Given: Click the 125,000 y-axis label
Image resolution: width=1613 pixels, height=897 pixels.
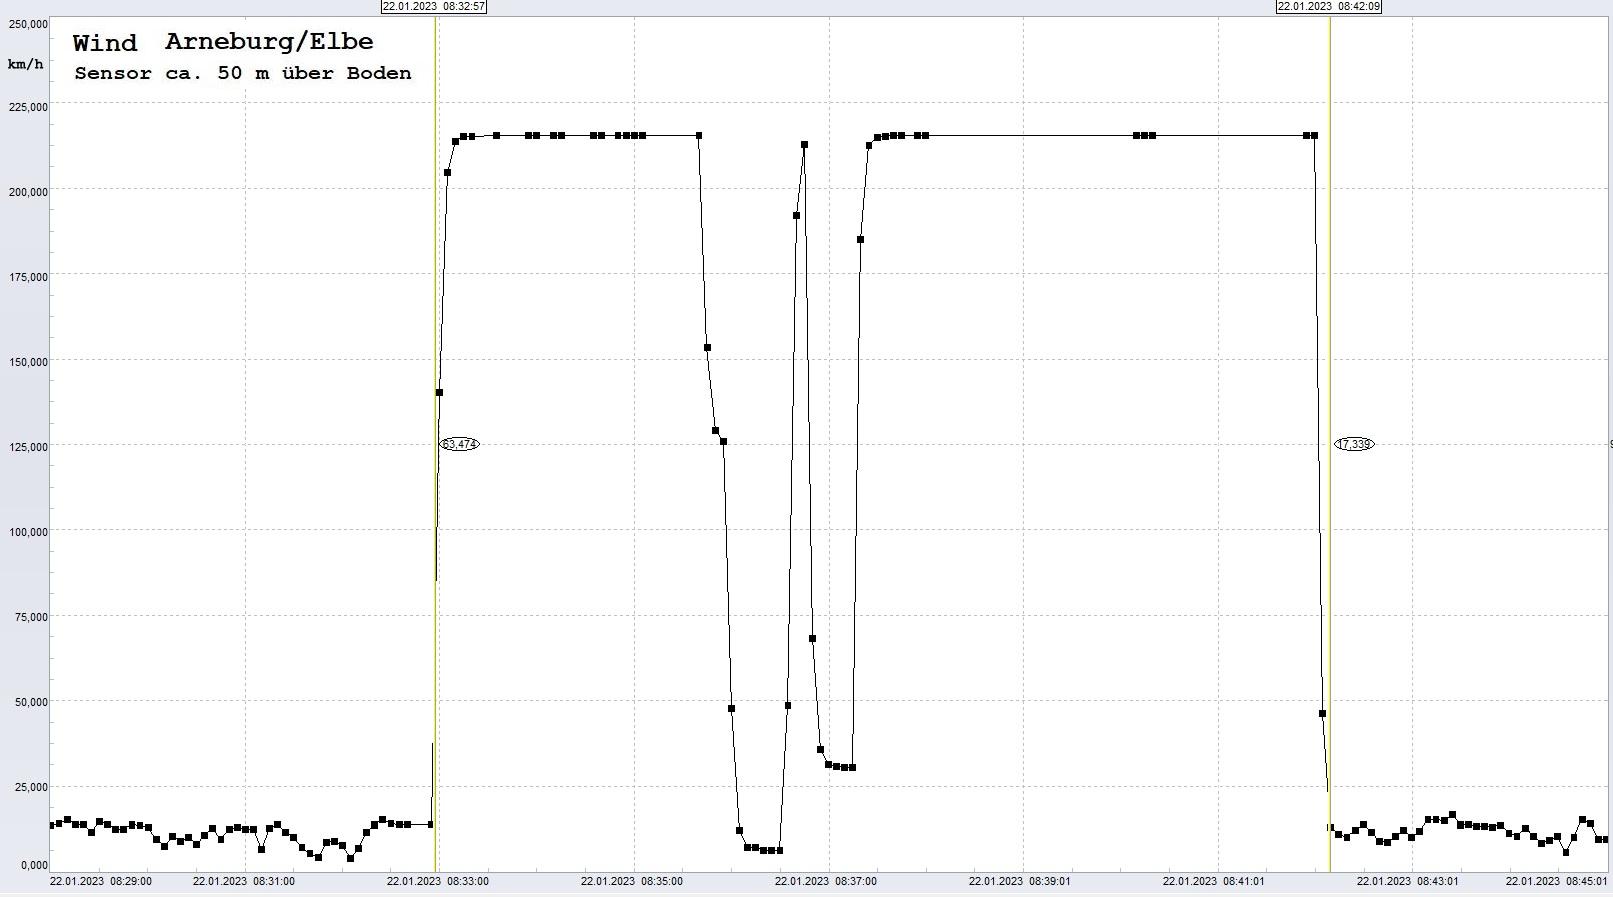Looking at the screenshot, I should 27,447.
